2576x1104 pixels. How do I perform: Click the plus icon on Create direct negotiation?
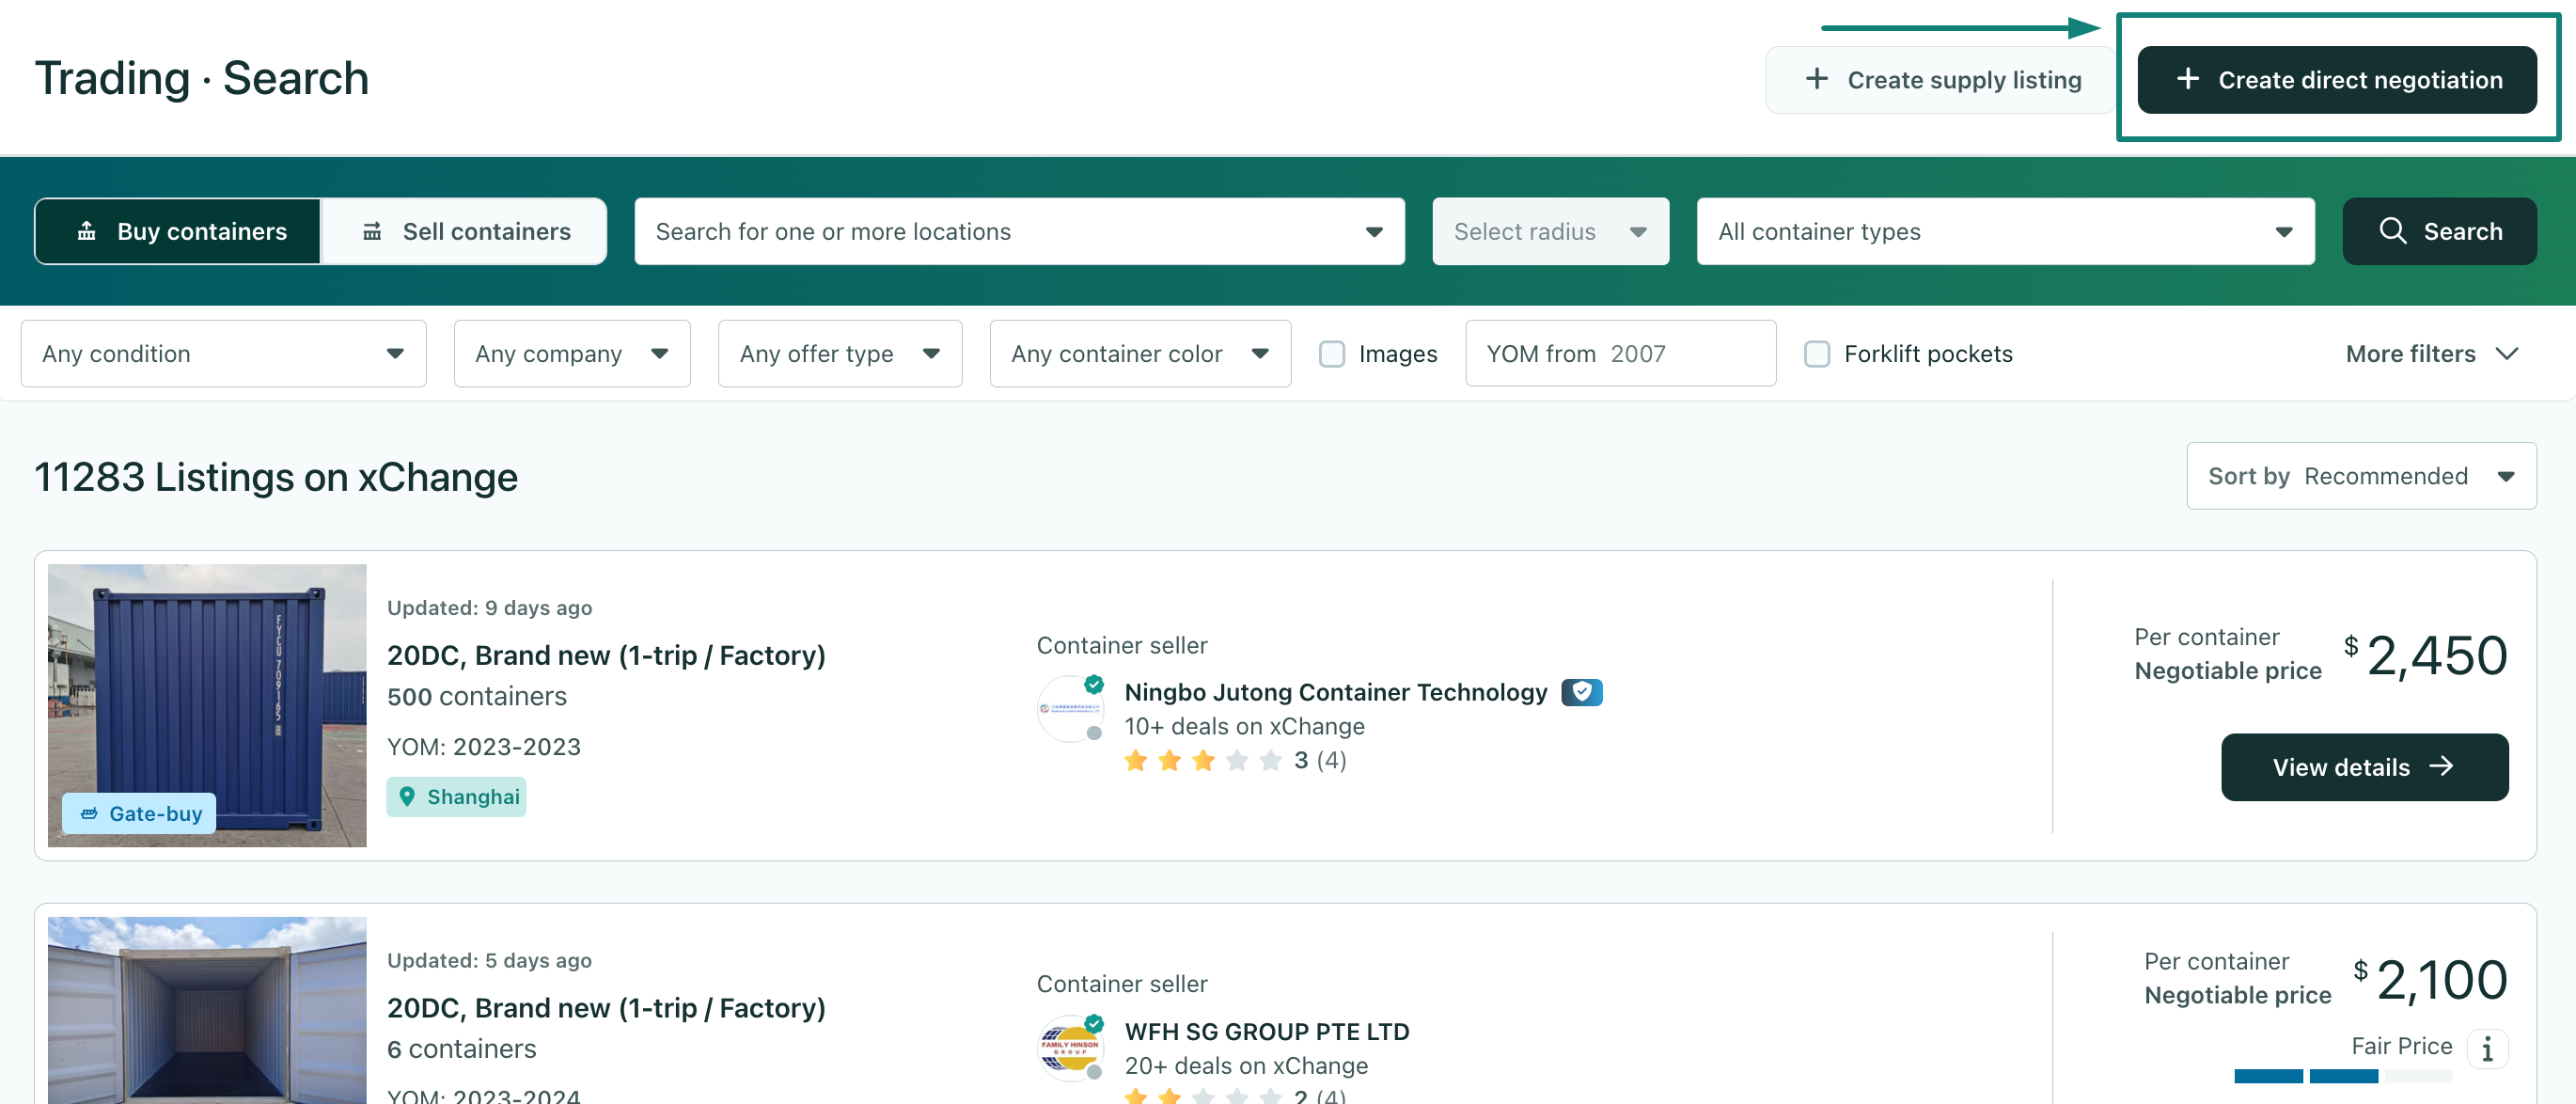pos(2187,79)
